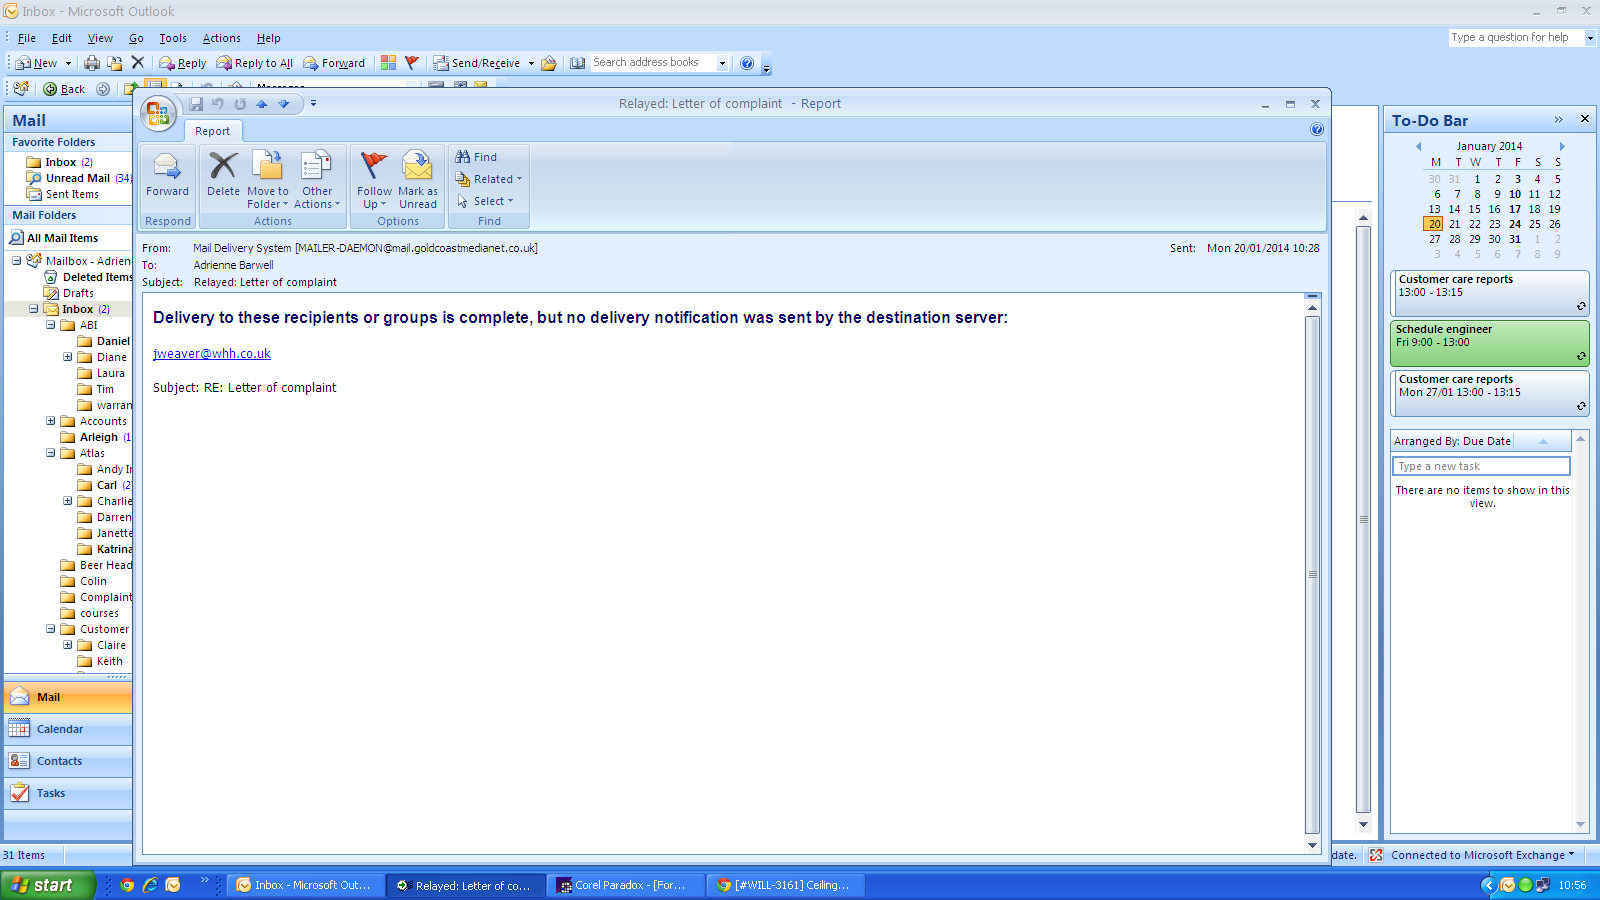Go to previous item using the up arrow
The image size is (1600, 900).
[262, 103]
